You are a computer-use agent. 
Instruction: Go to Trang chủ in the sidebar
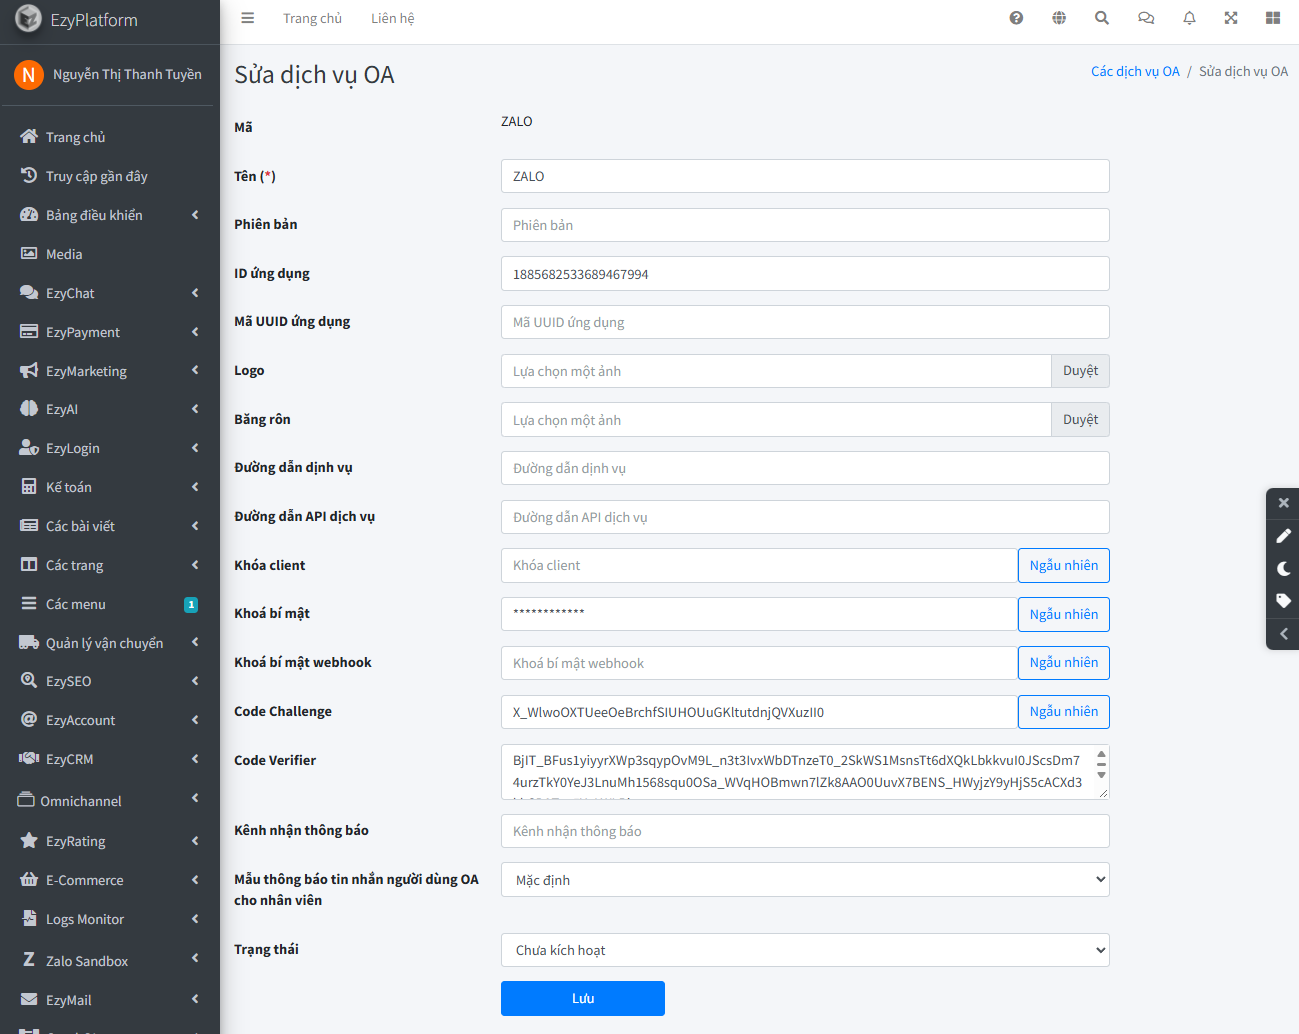point(110,137)
